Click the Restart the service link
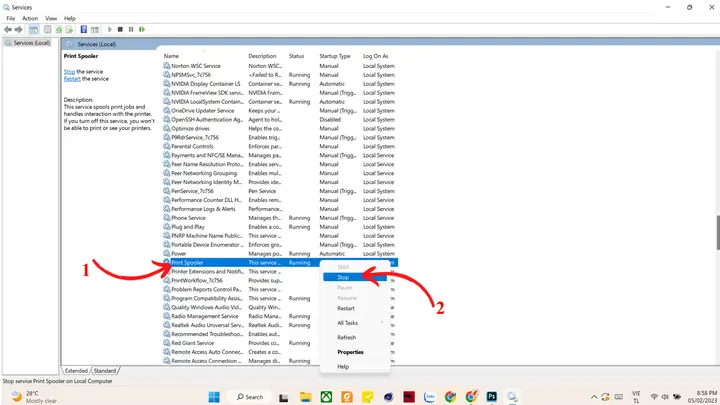The width and height of the screenshot is (720, 405). 72,79
